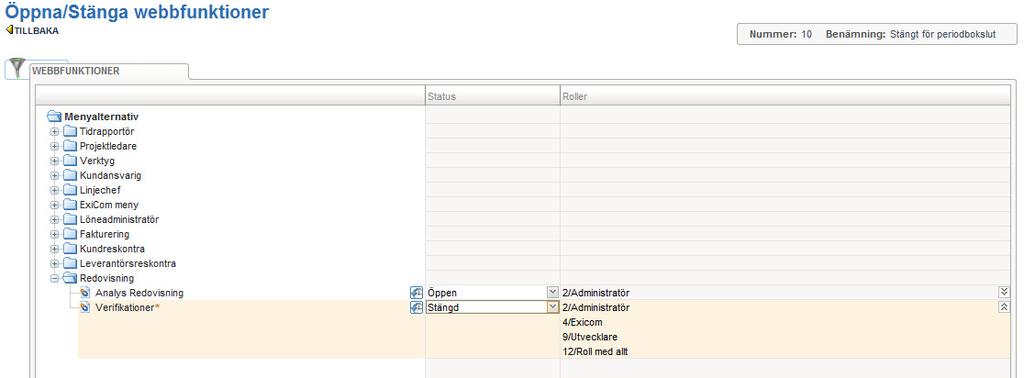This screenshot has width=1024, height=378.
Task: Expand the Tidrapportör tree node
Action: [55, 132]
